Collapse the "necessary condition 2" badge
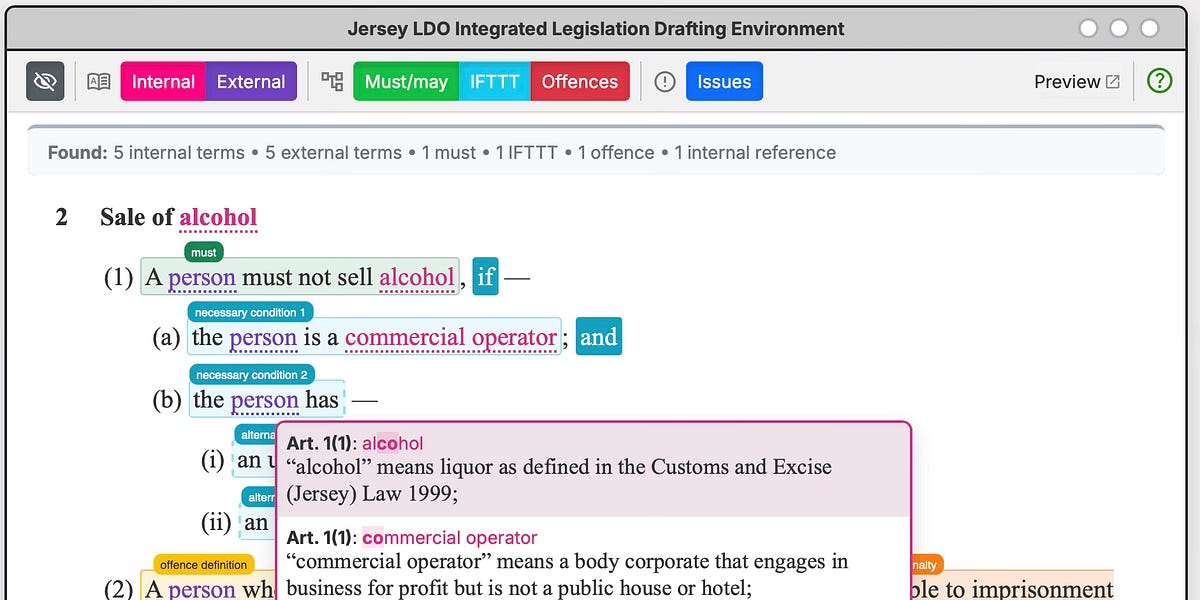This screenshot has width=1200, height=600. click(251, 374)
